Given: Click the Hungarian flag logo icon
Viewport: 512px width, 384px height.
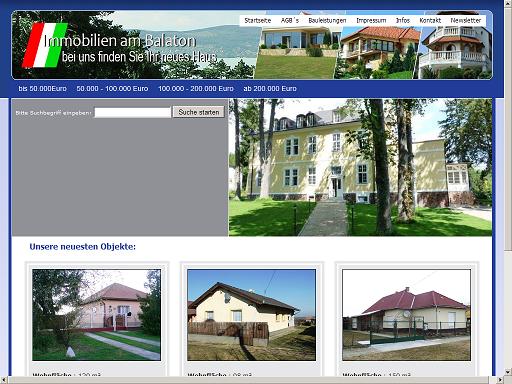Looking at the screenshot, I should point(45,45).
